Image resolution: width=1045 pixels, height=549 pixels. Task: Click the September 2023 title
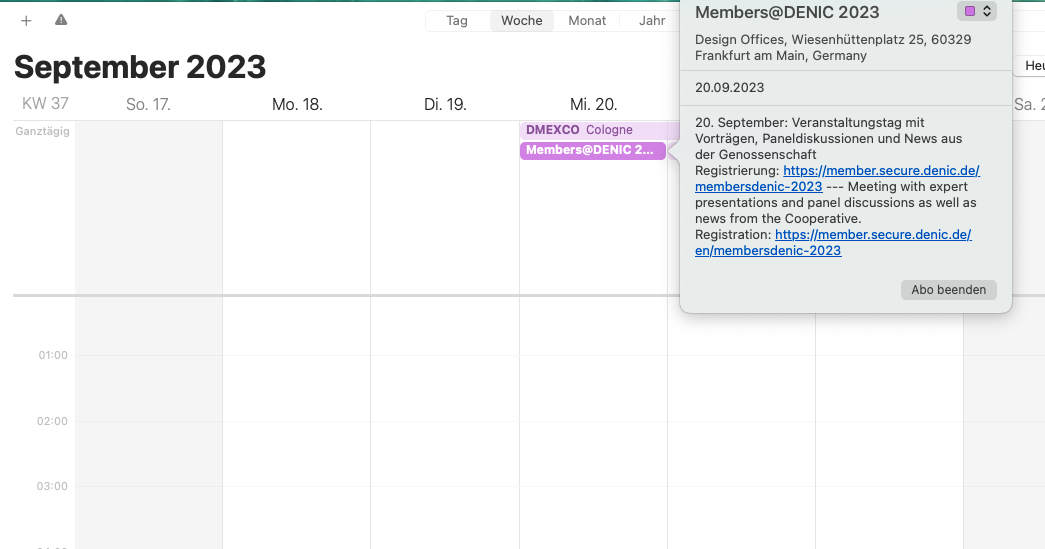(140, 67)
